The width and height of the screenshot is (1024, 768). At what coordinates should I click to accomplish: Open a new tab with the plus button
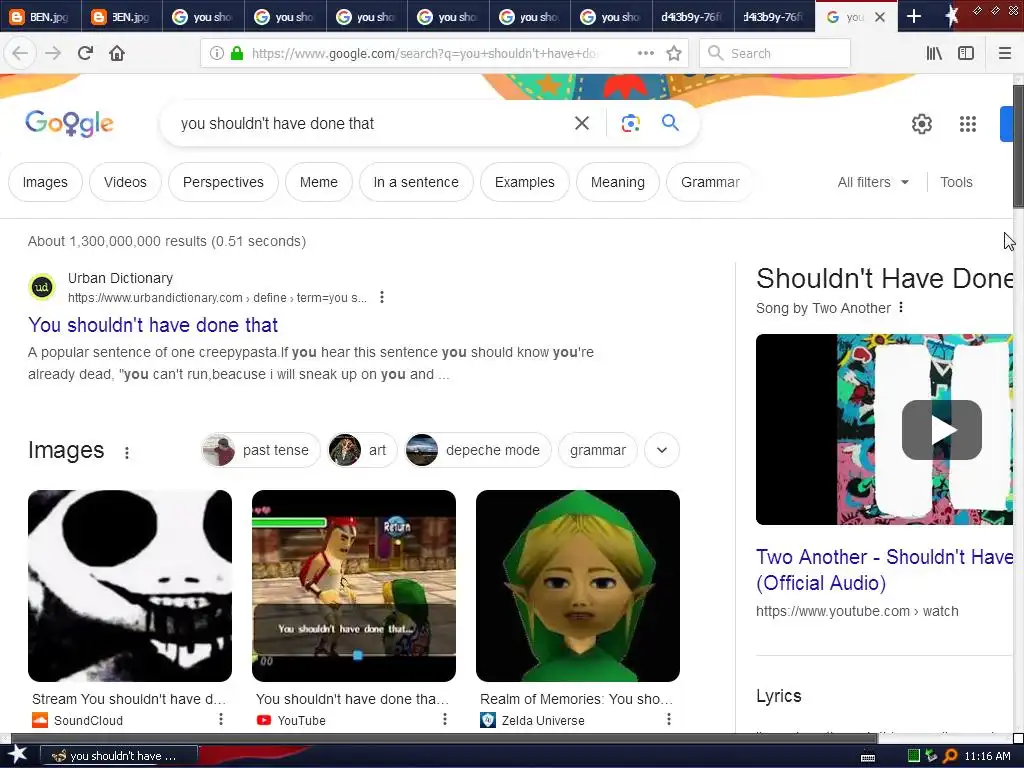(914, 17)
